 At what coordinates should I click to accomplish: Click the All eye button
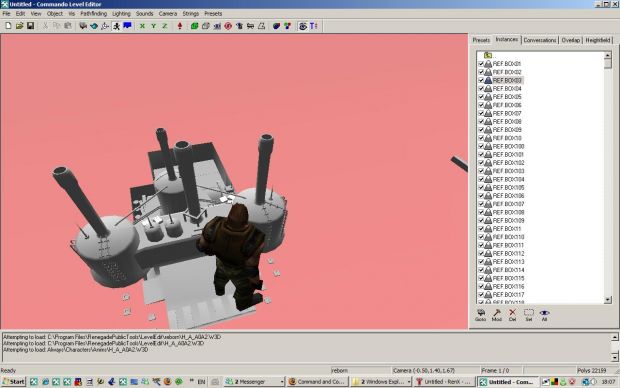(x=544, y=315)
